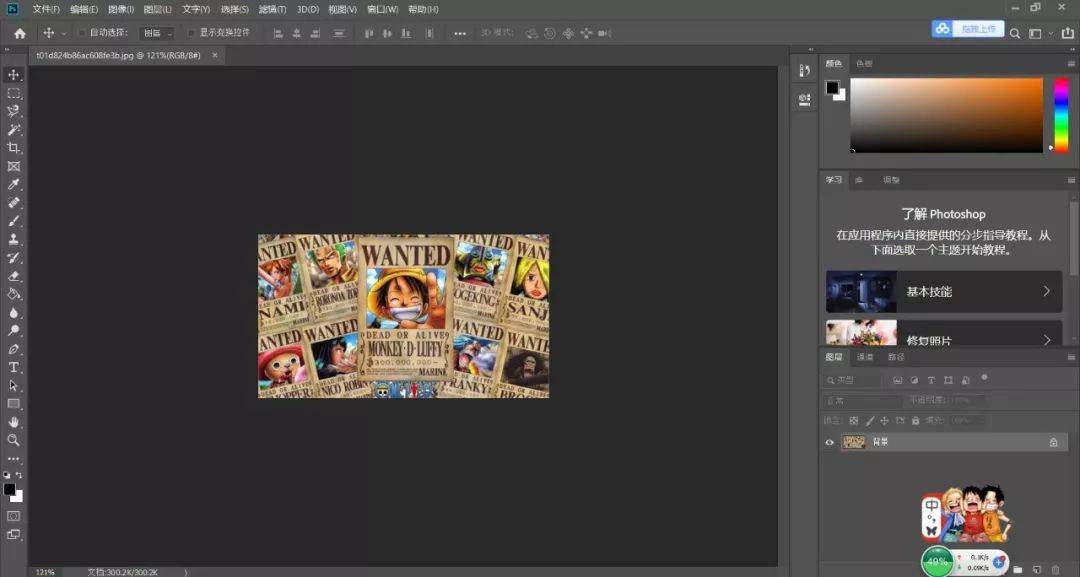Toggle adjustment layer filter in Layers panel

pyautogui.click(x=915, y=380)
